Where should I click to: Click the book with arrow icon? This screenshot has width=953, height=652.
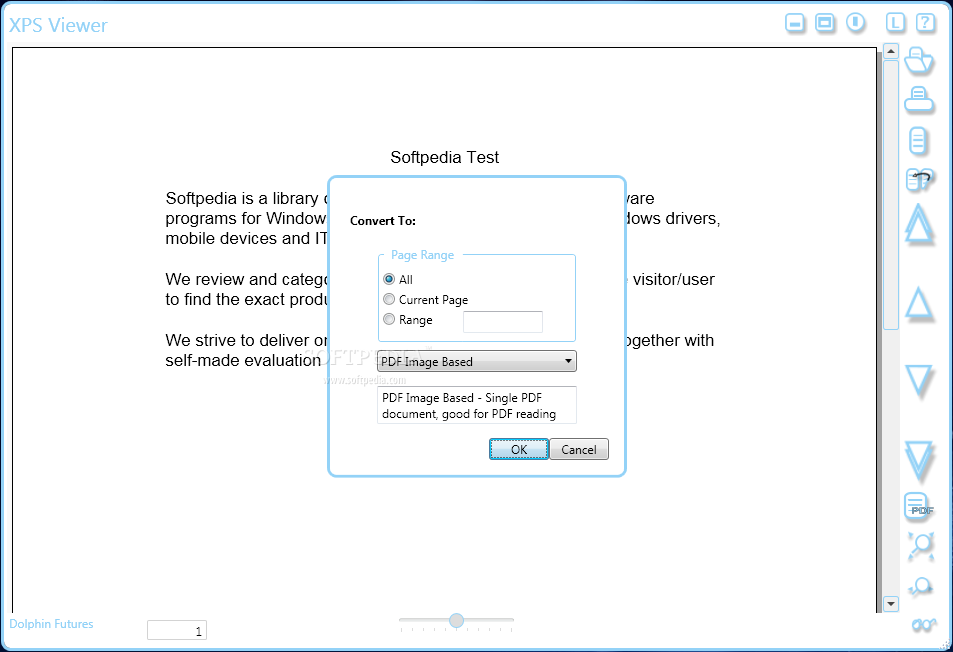click(918, 180)
